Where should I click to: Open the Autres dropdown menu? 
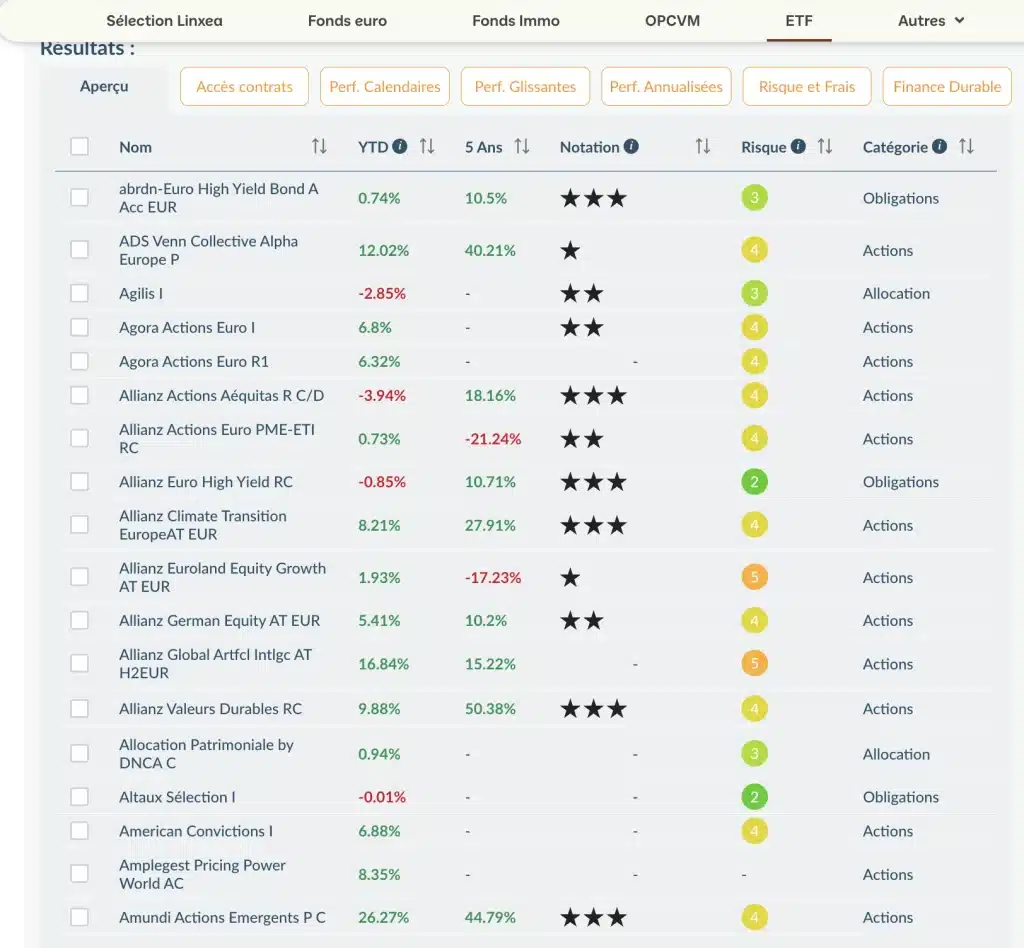(931, 21)
